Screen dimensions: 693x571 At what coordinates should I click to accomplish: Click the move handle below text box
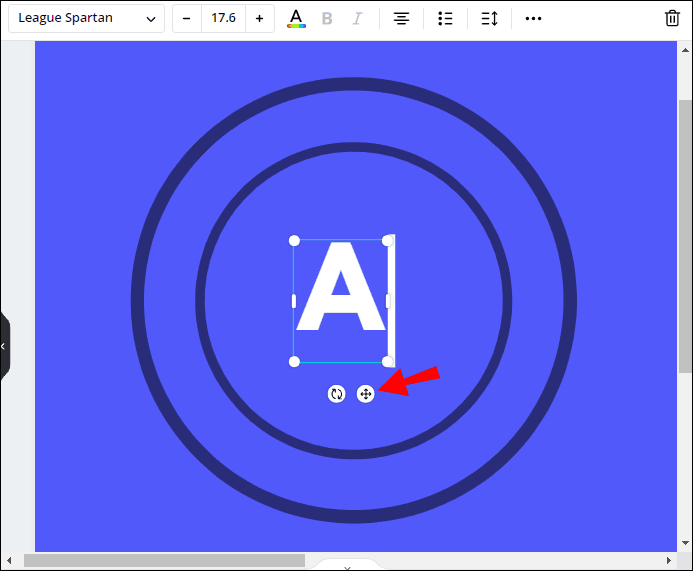[x=366, y=394]
